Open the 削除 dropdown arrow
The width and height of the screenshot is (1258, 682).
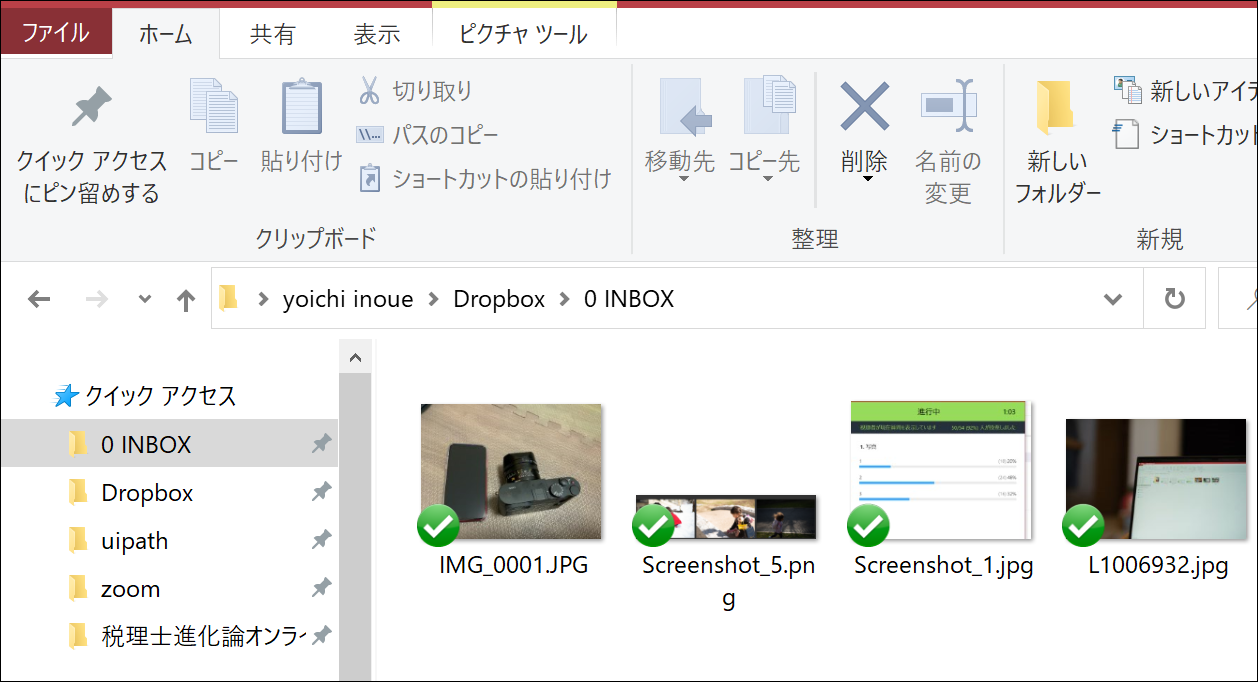(x=866, y=180)
